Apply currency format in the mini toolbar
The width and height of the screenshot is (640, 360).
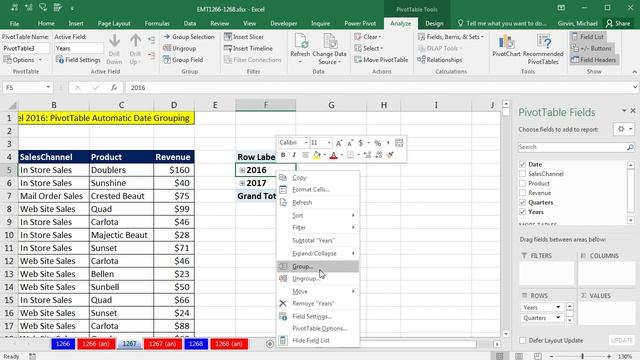coord(360,143)
